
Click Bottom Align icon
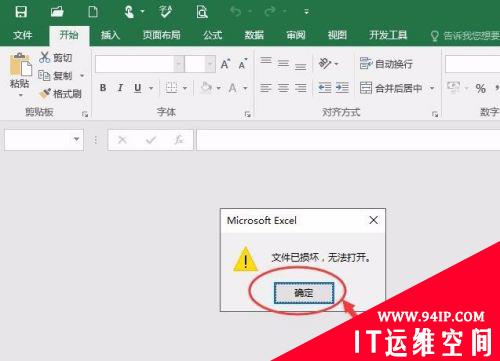point(301,65)
